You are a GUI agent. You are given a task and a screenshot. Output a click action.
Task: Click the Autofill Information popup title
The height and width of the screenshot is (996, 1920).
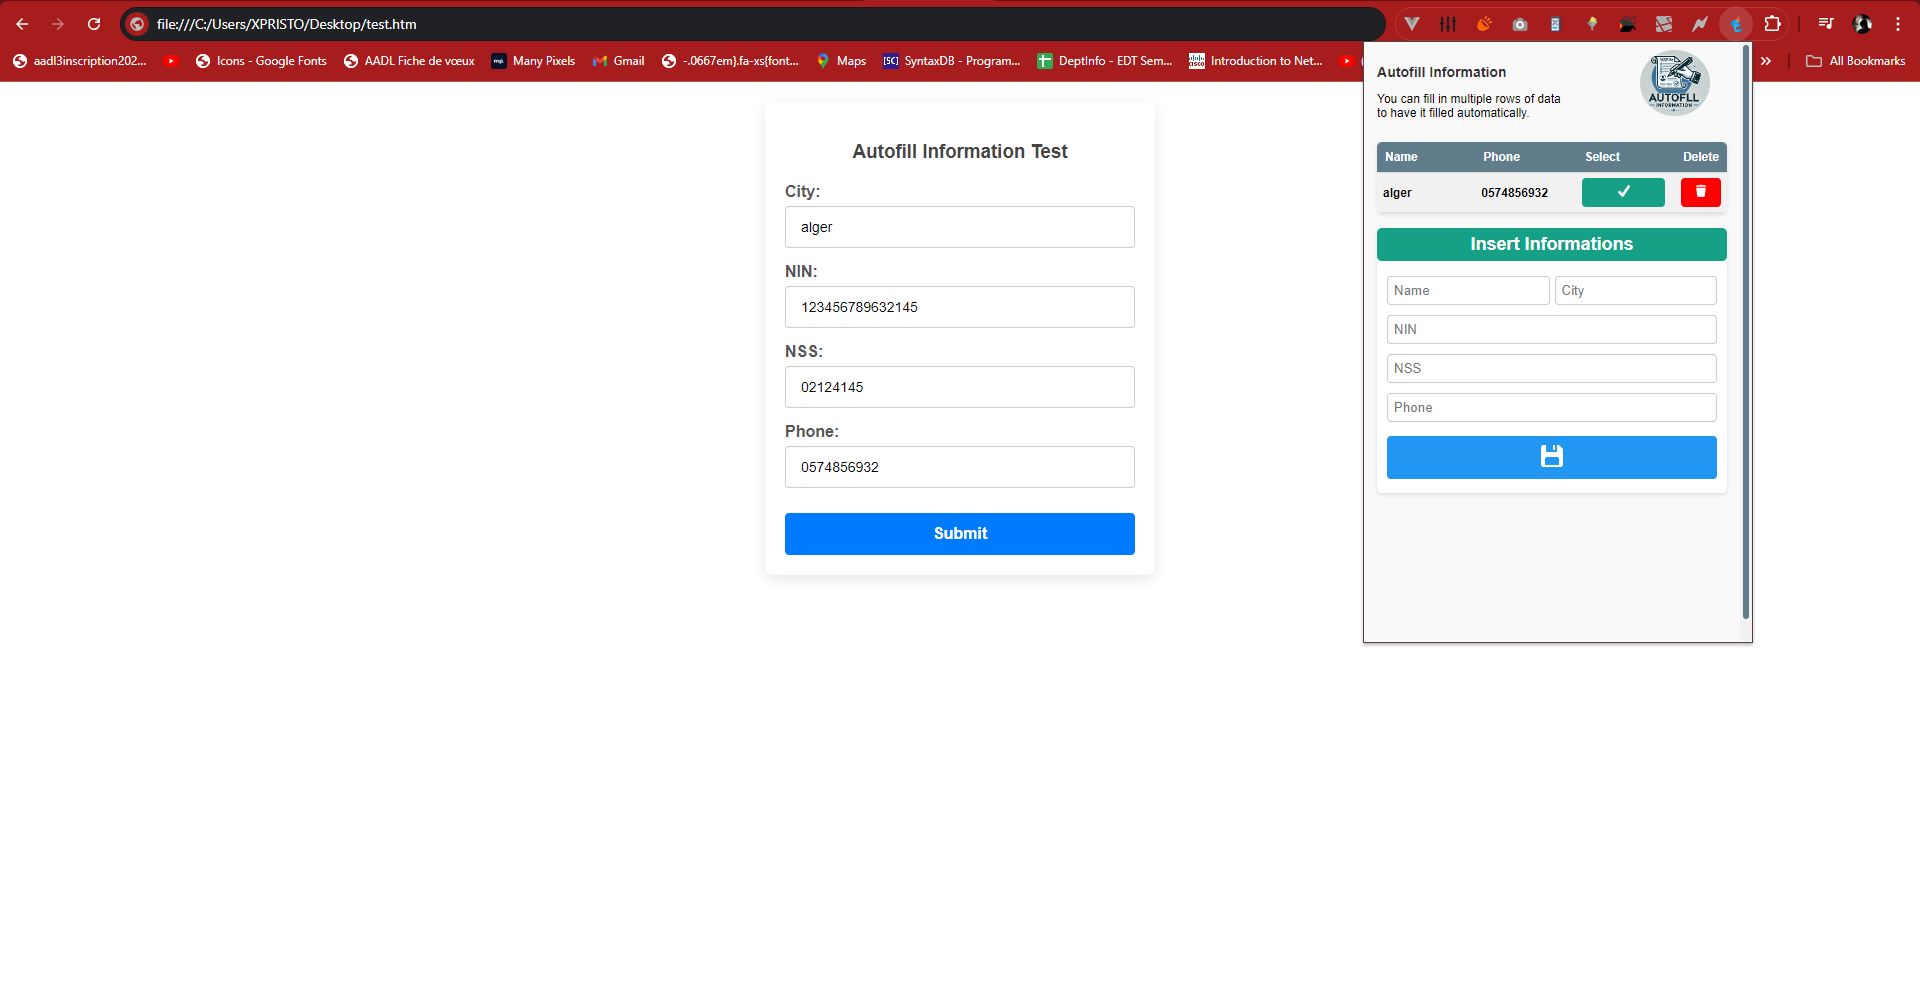pyautogui.click(x=1441, y=72)
